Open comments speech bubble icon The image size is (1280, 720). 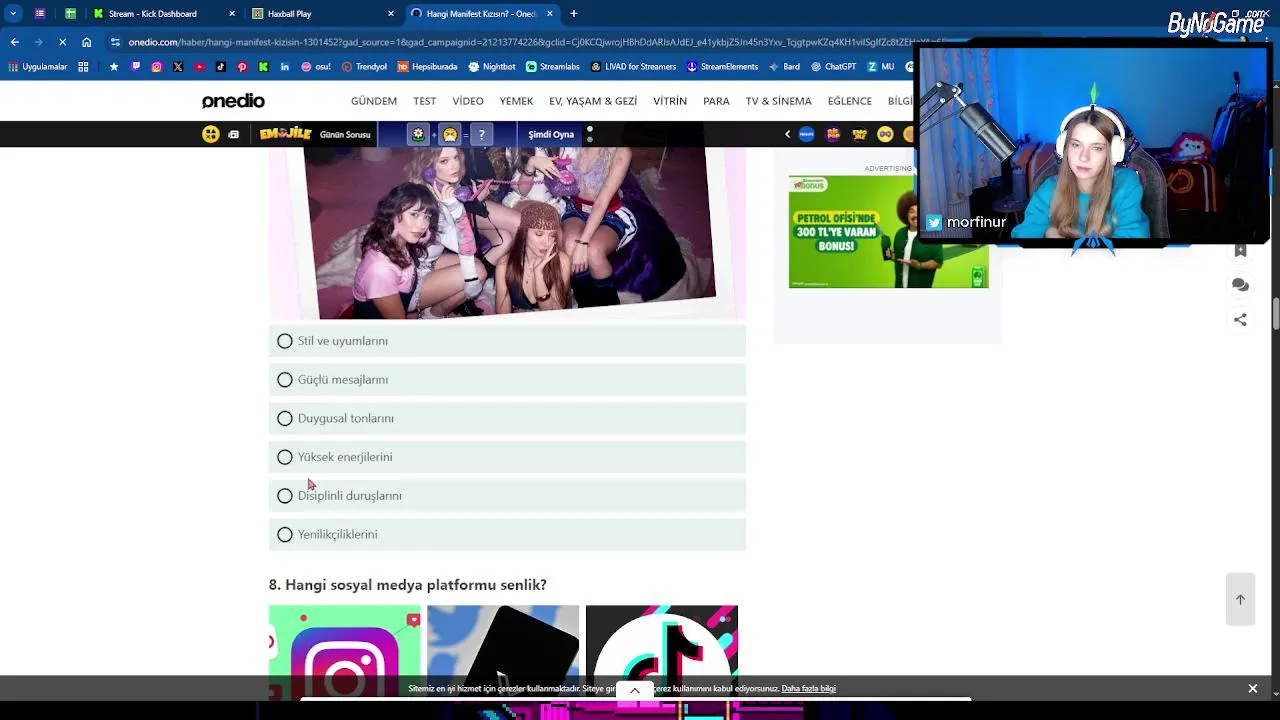(x=1240, y=285)
